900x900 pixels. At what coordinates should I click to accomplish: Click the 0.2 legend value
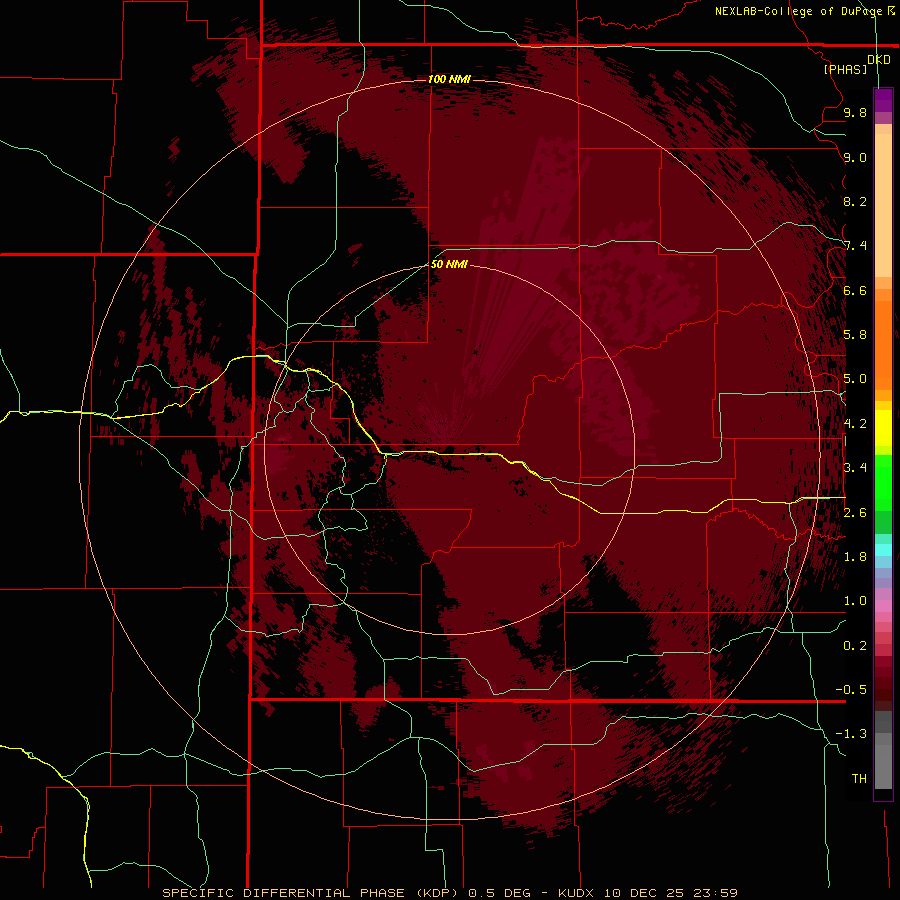click(855, 646)
